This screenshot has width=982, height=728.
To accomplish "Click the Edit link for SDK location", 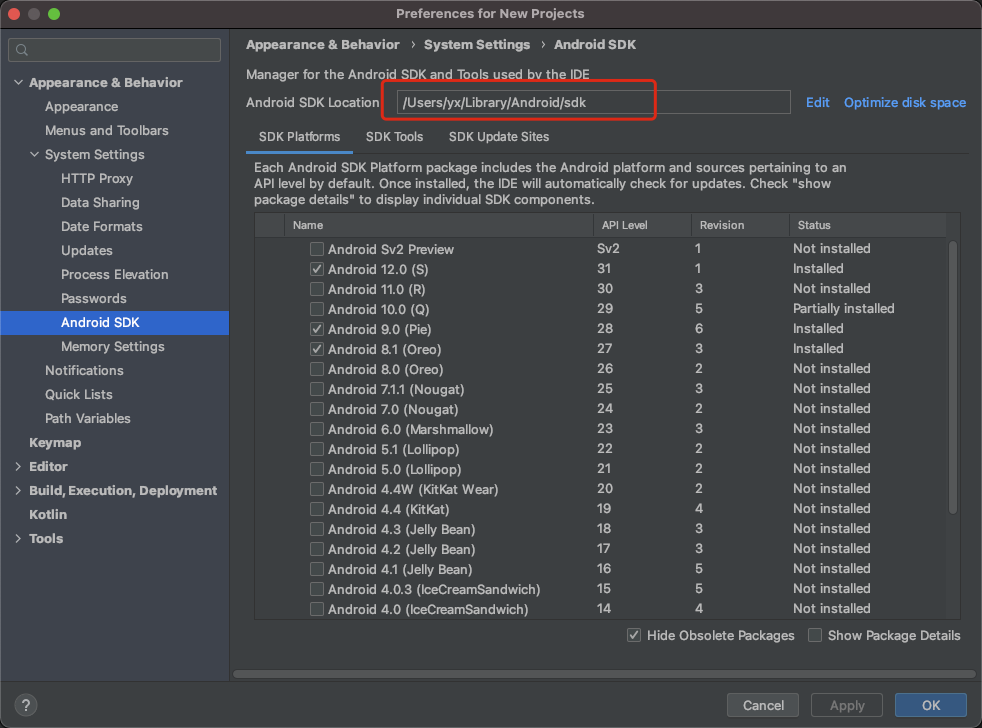I will click(817, 102).
